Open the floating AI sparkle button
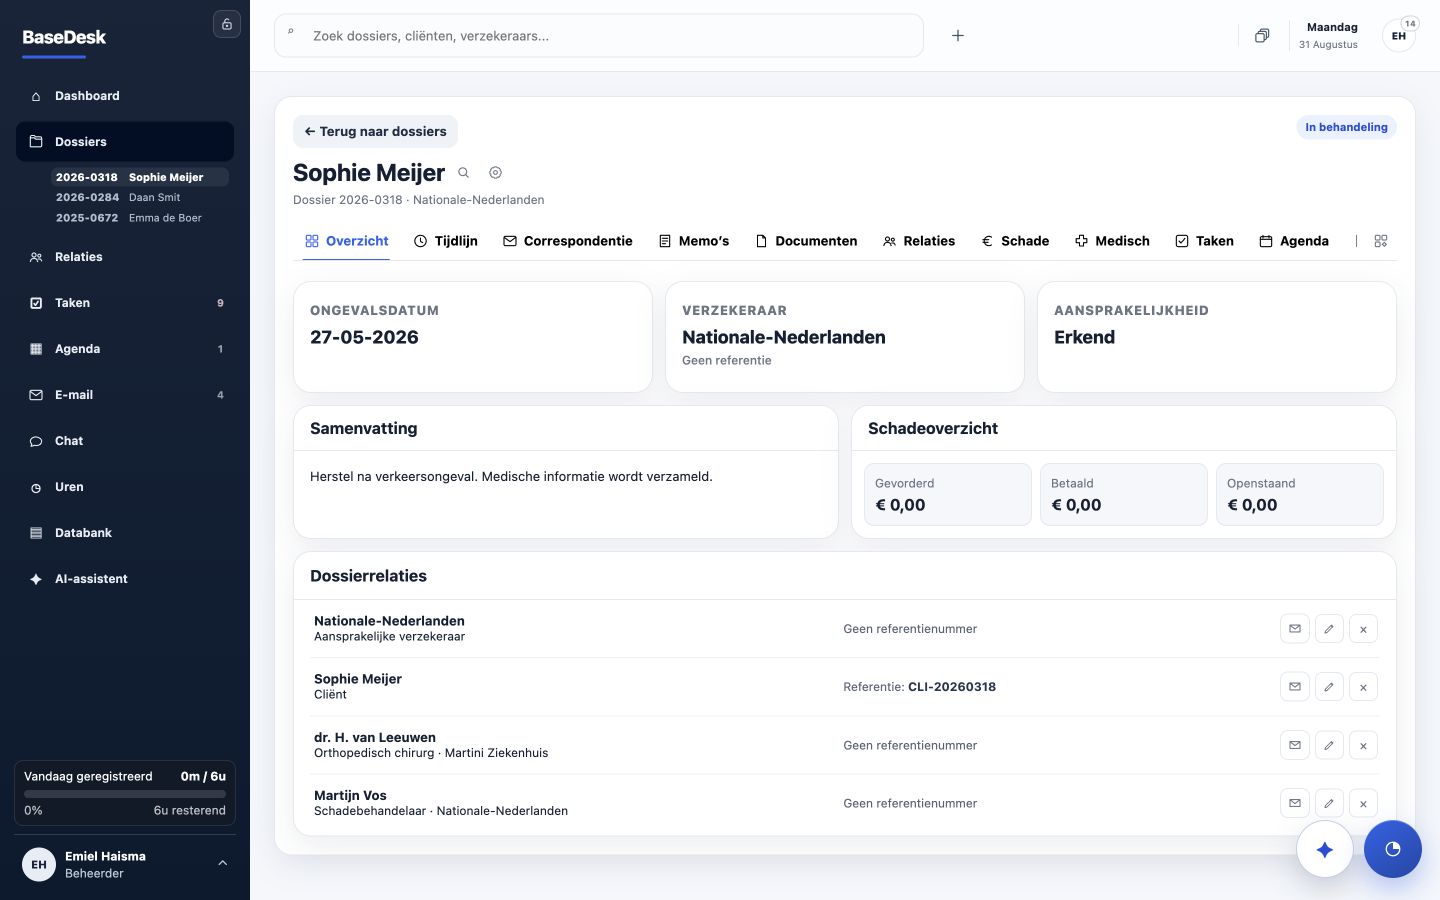 pyautogui.click(x=1325, y=849)
